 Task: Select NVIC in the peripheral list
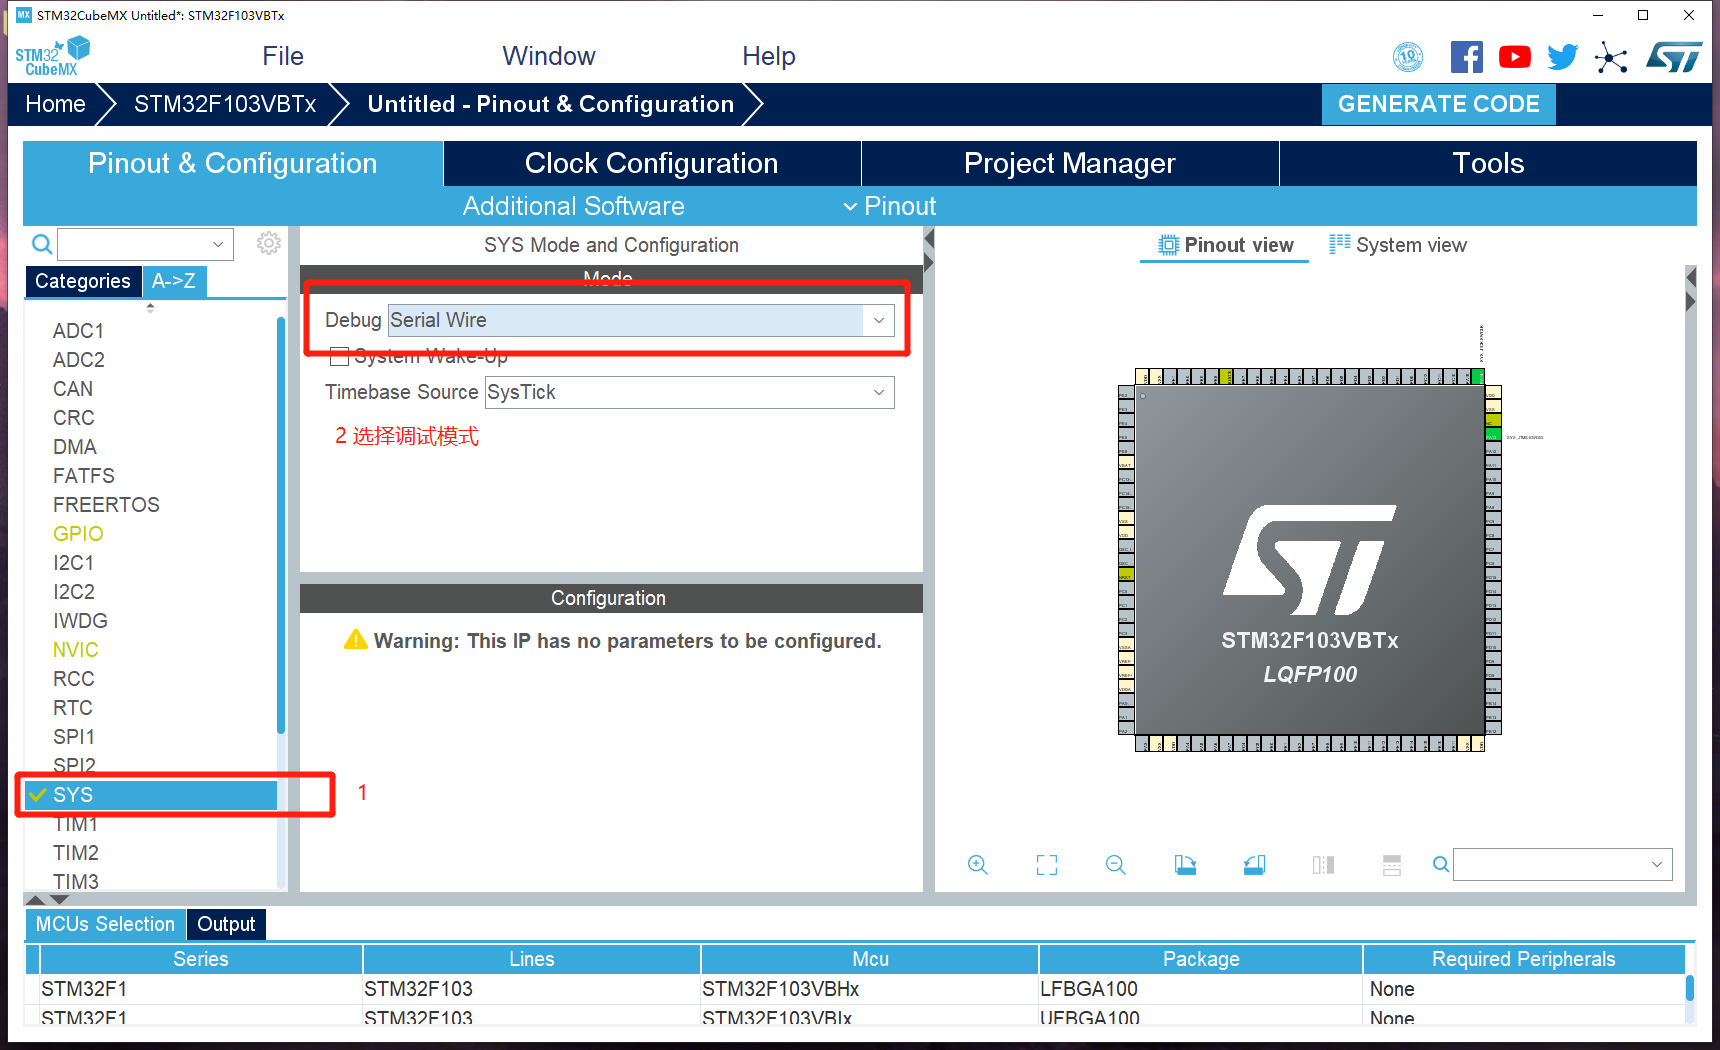pos(76,650)
